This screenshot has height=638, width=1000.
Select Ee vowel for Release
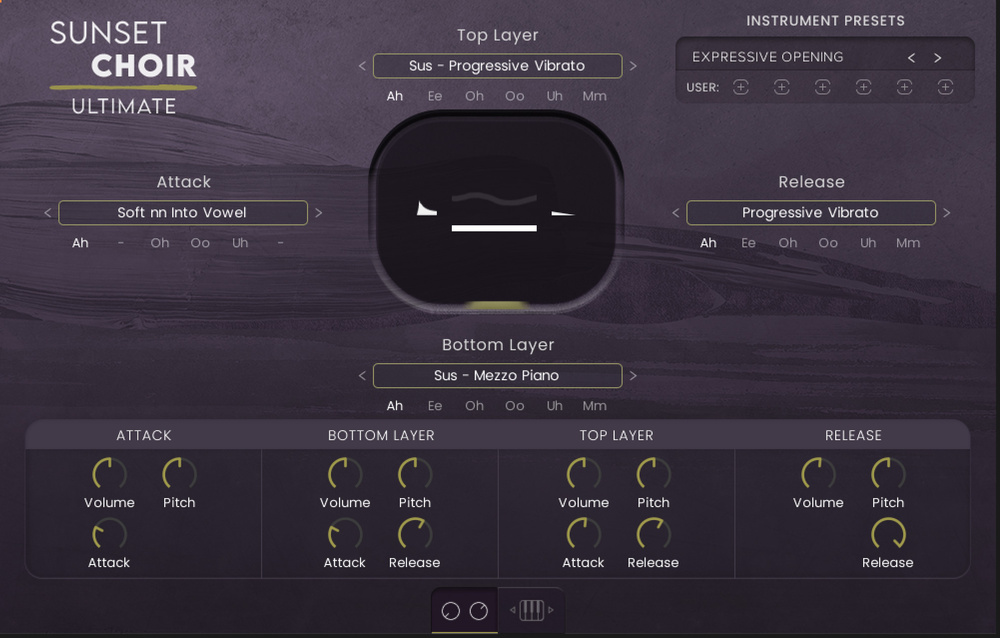[x=749, y=243]
